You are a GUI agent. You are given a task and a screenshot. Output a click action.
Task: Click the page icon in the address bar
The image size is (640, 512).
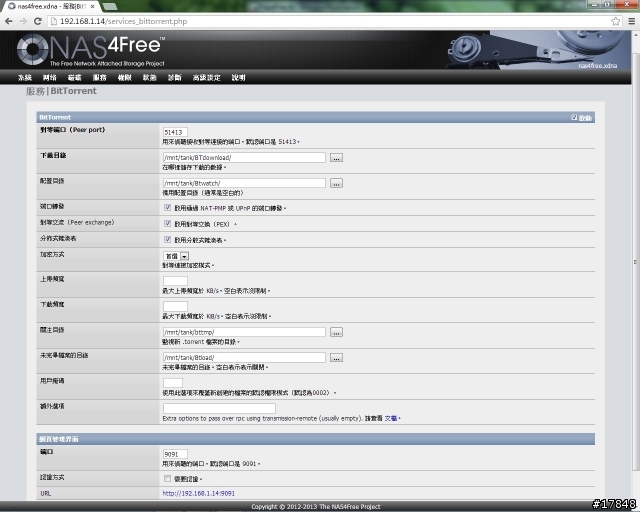(x=53, y=21)
